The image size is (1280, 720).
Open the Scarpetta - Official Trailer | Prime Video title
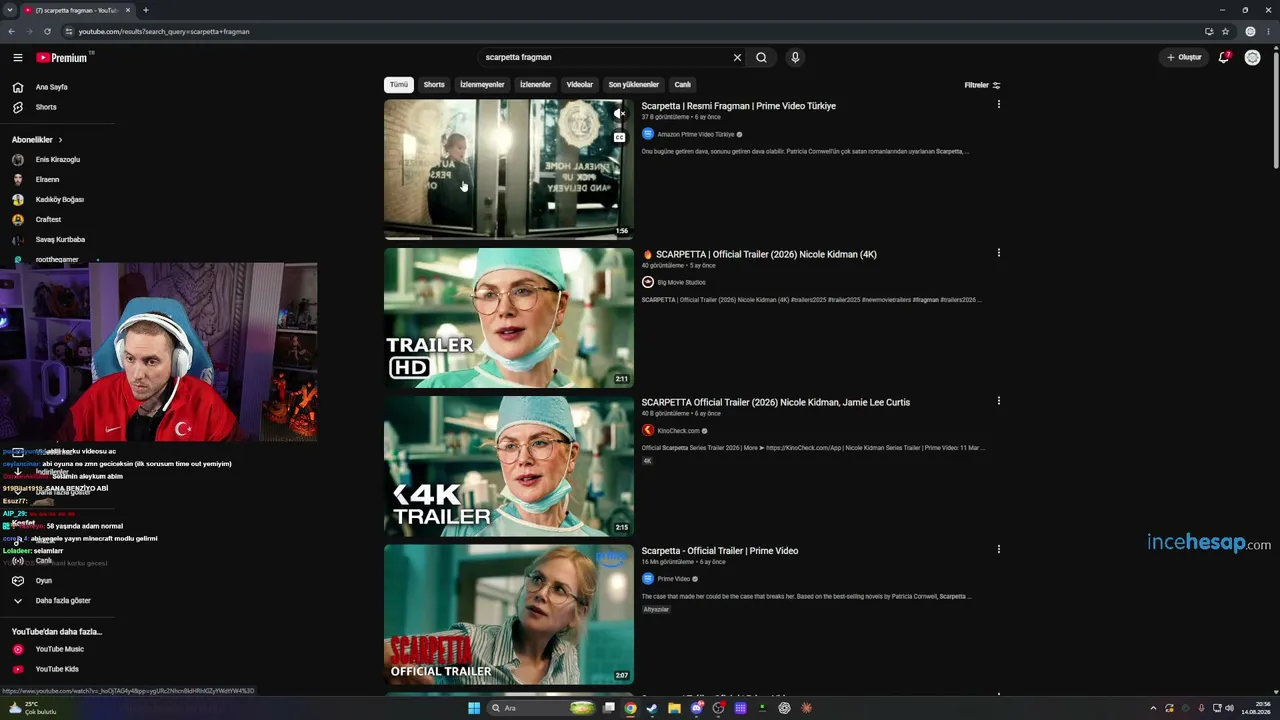pyautogui.click(x=720, y=551)
